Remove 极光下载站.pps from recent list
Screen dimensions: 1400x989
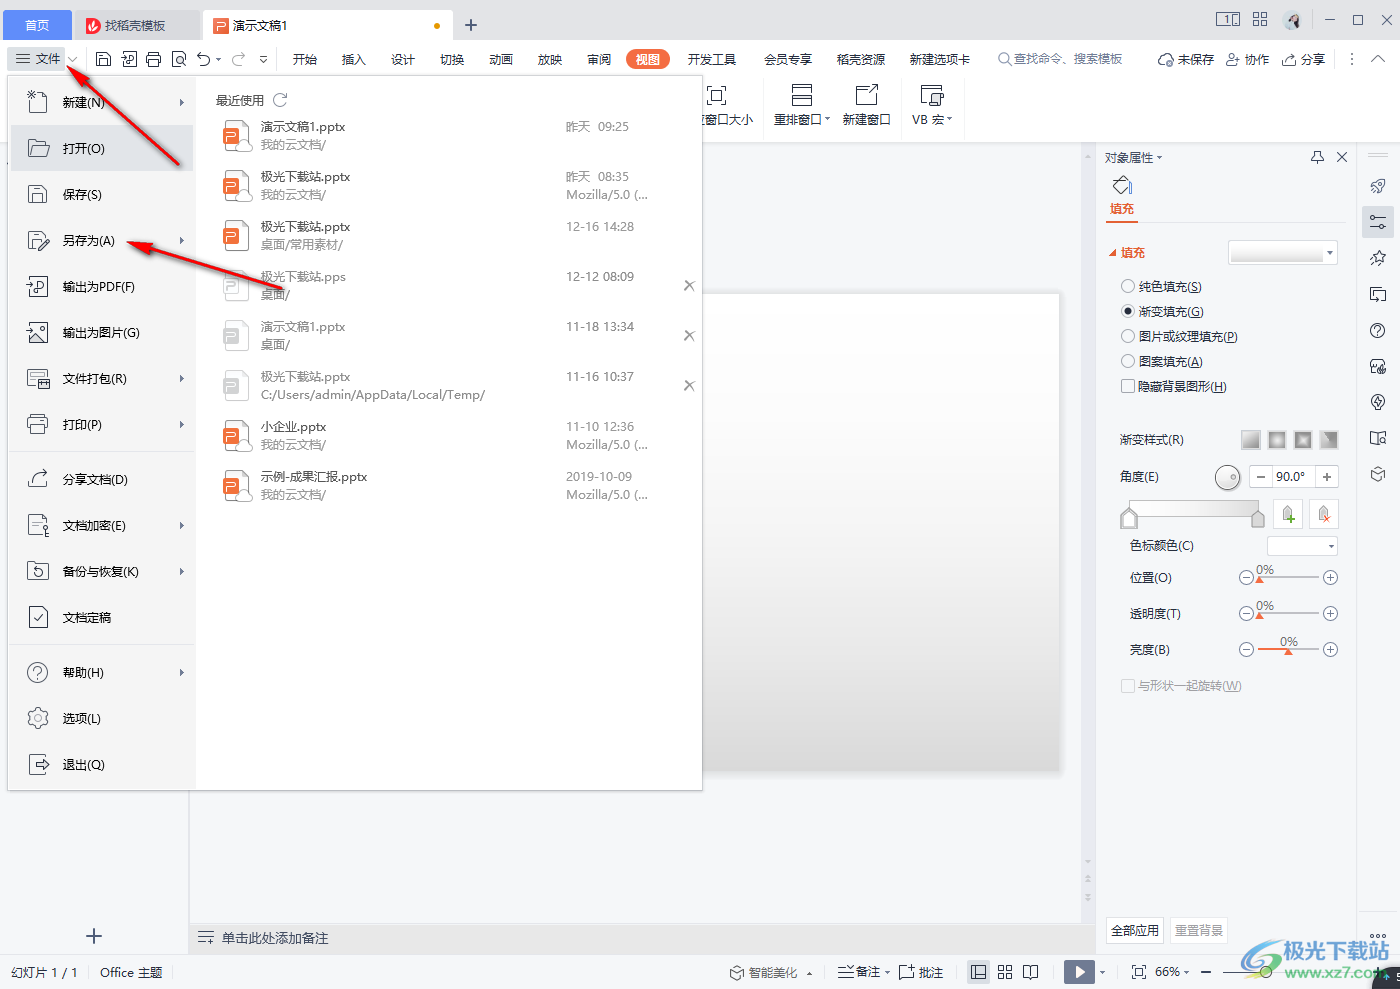689,286
